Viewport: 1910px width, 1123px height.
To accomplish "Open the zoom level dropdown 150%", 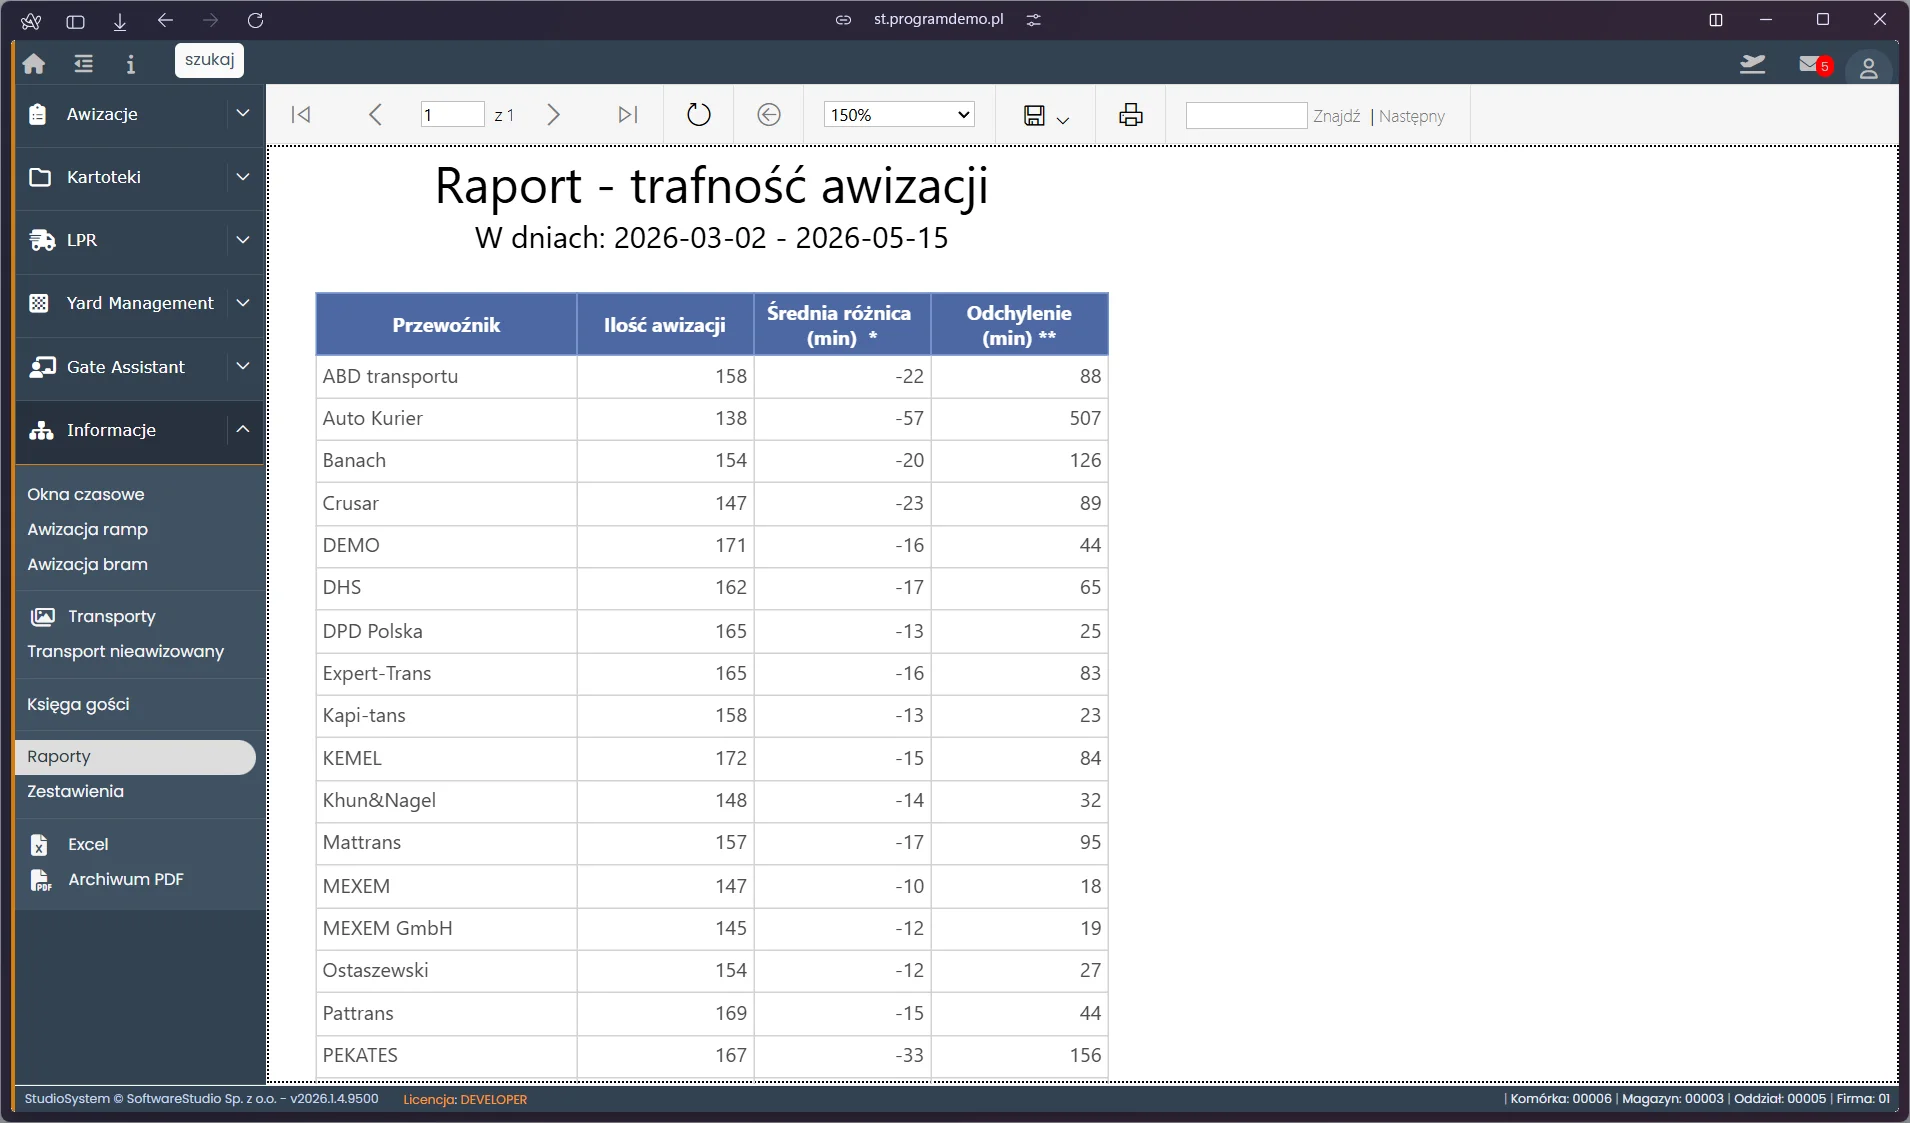I will click(899, 115).
